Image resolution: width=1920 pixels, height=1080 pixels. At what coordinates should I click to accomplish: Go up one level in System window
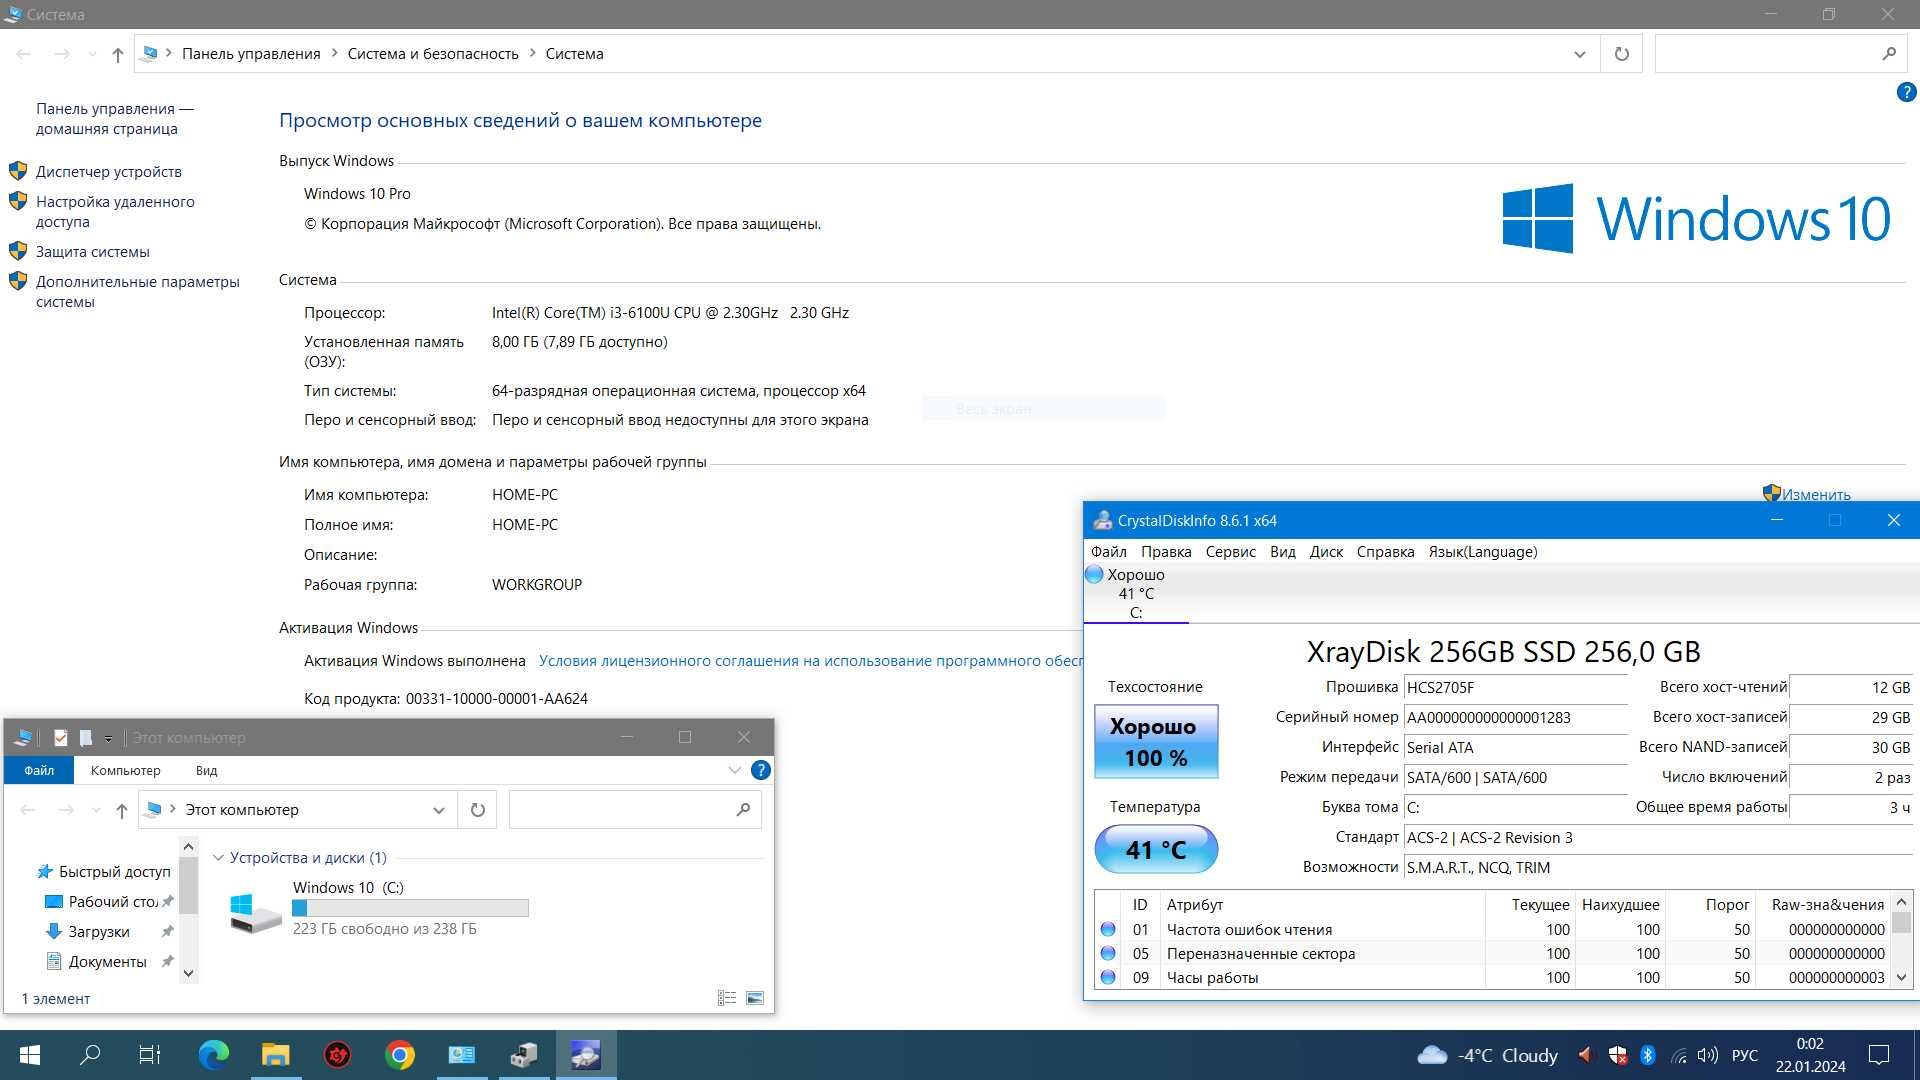[118, 54]
